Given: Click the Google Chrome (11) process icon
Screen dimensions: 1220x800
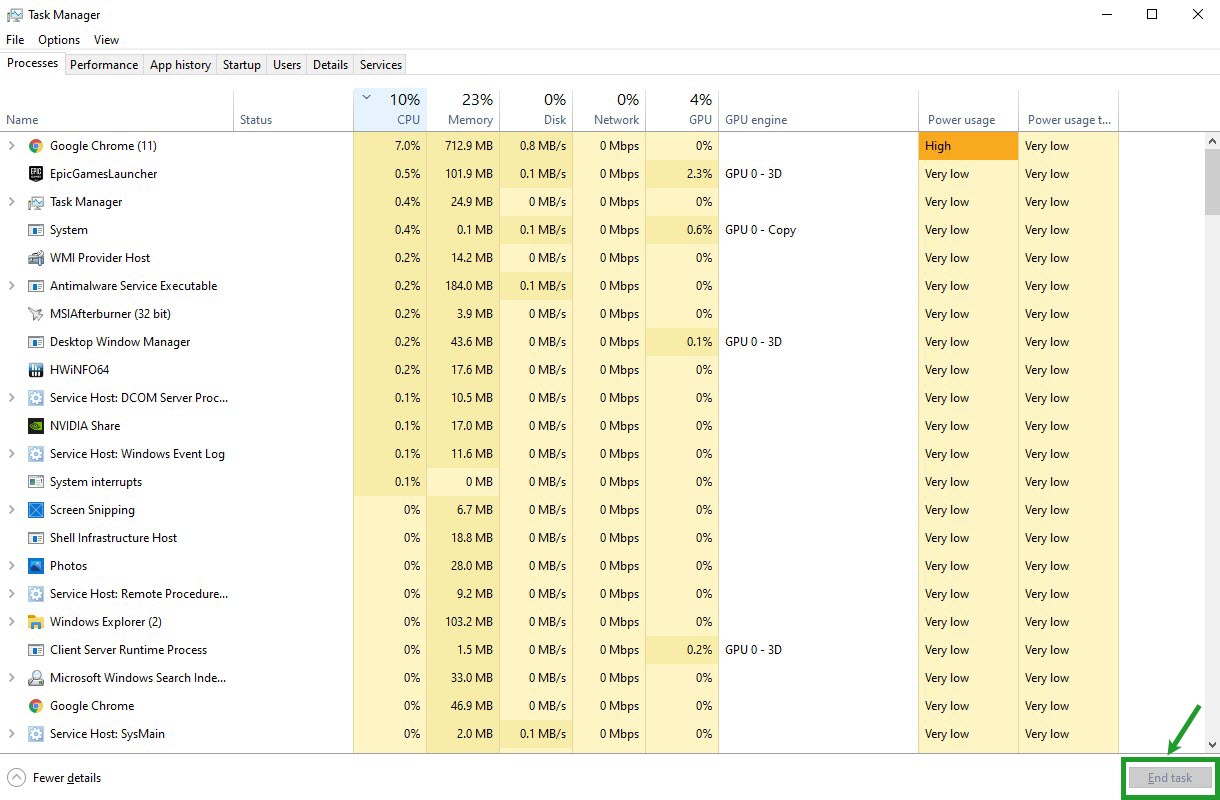Looking at the screenshot, I should (36, 146).
